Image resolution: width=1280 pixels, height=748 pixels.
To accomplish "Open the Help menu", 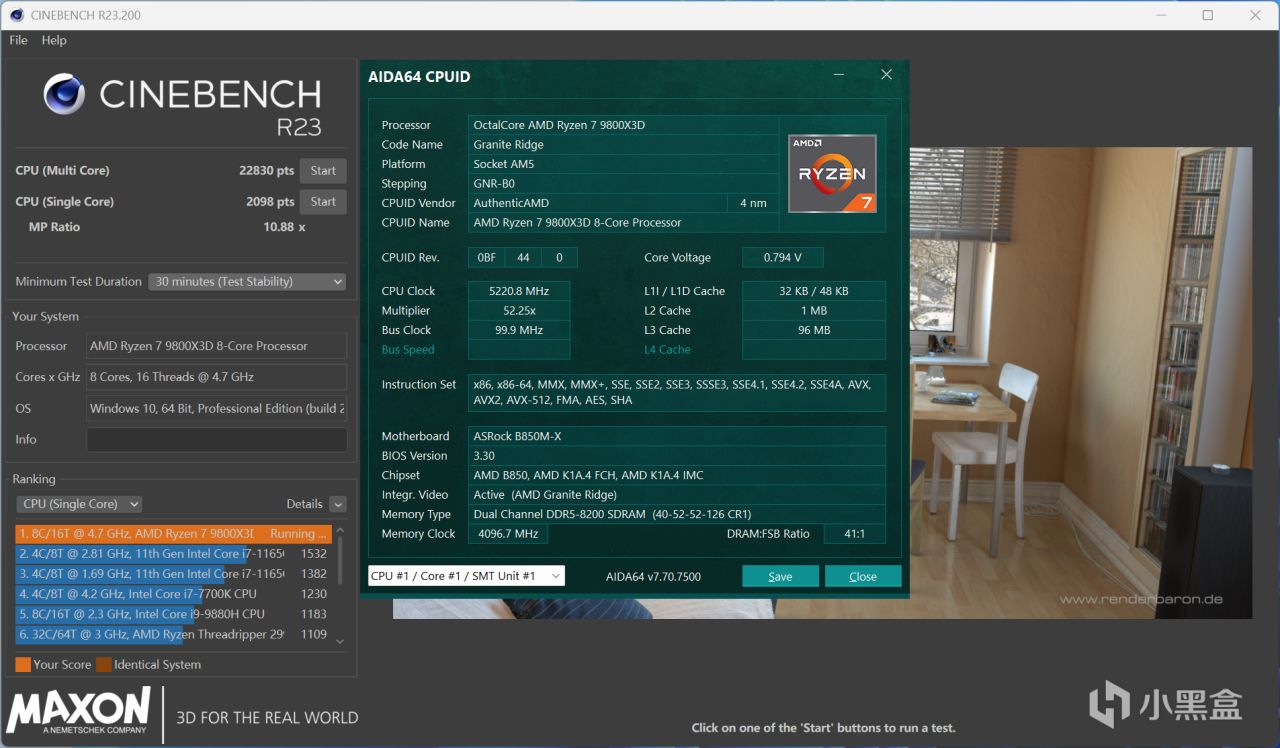I will click(54, 40).
